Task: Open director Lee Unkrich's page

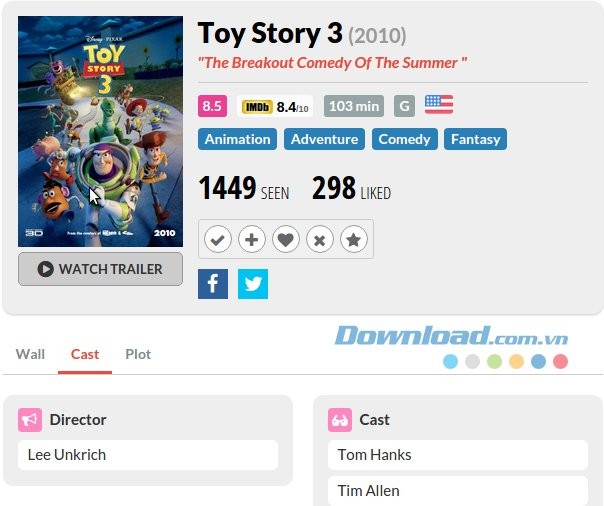Action: tap(67, 455)
